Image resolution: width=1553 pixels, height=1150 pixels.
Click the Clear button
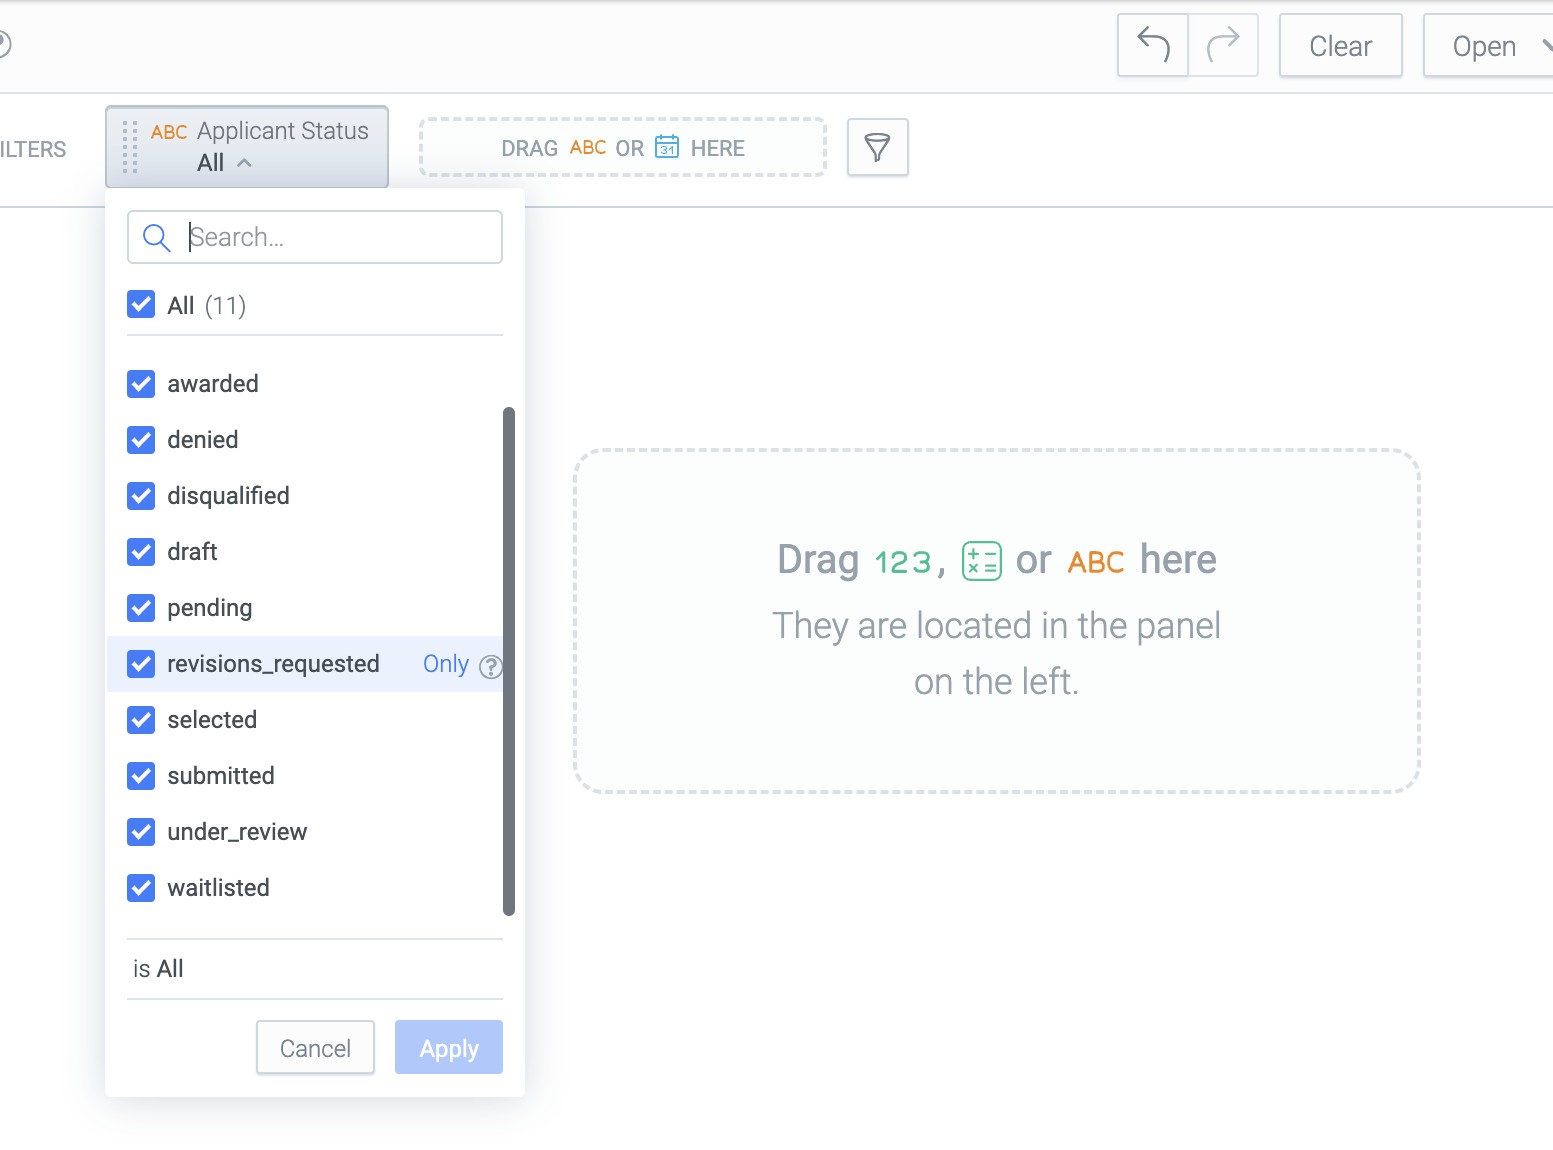(x=1341, y=46)
